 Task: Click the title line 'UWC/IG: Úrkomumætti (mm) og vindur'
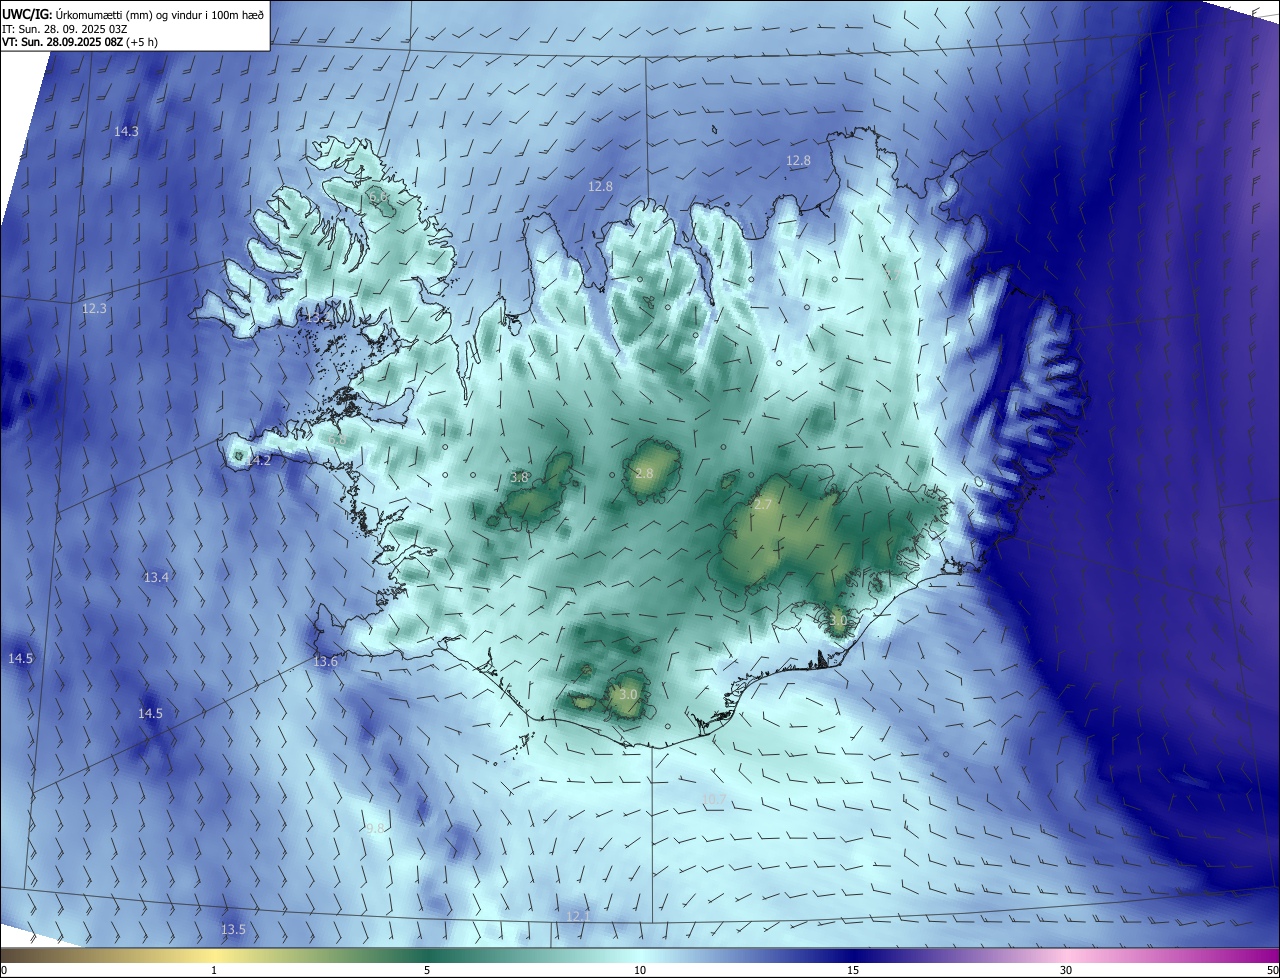click(133, 14)
